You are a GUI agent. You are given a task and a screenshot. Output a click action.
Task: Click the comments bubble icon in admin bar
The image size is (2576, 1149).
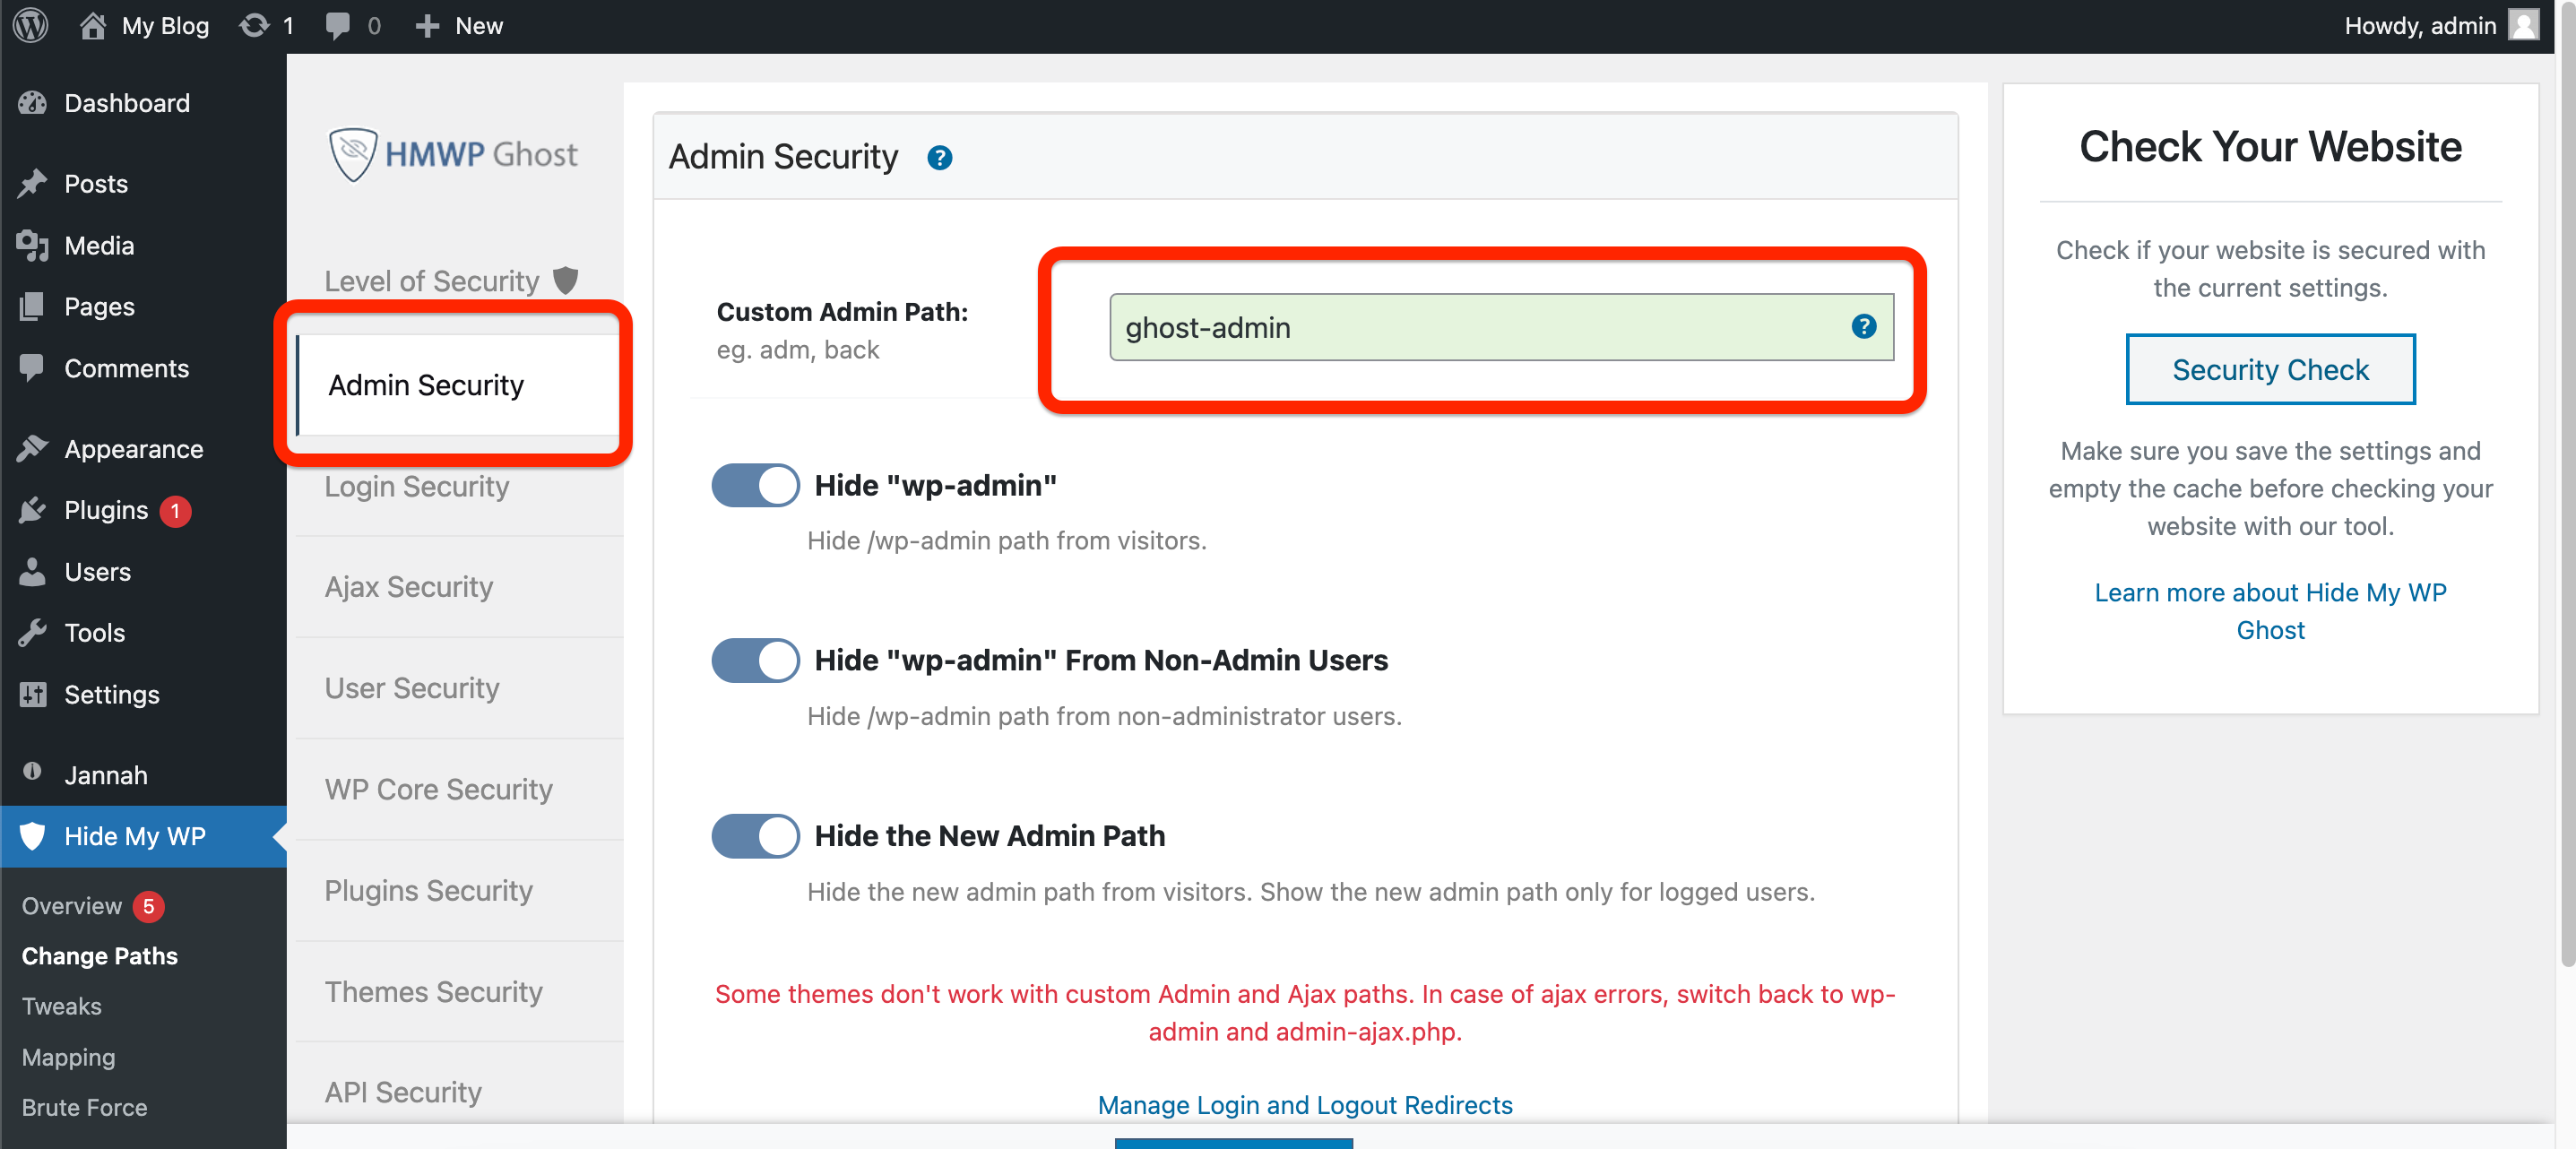tap(338, 26)
